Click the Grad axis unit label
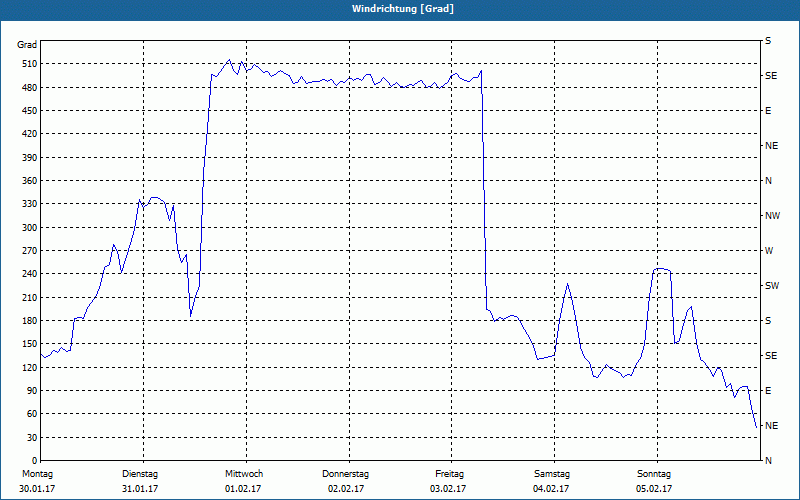 (27, 45)
